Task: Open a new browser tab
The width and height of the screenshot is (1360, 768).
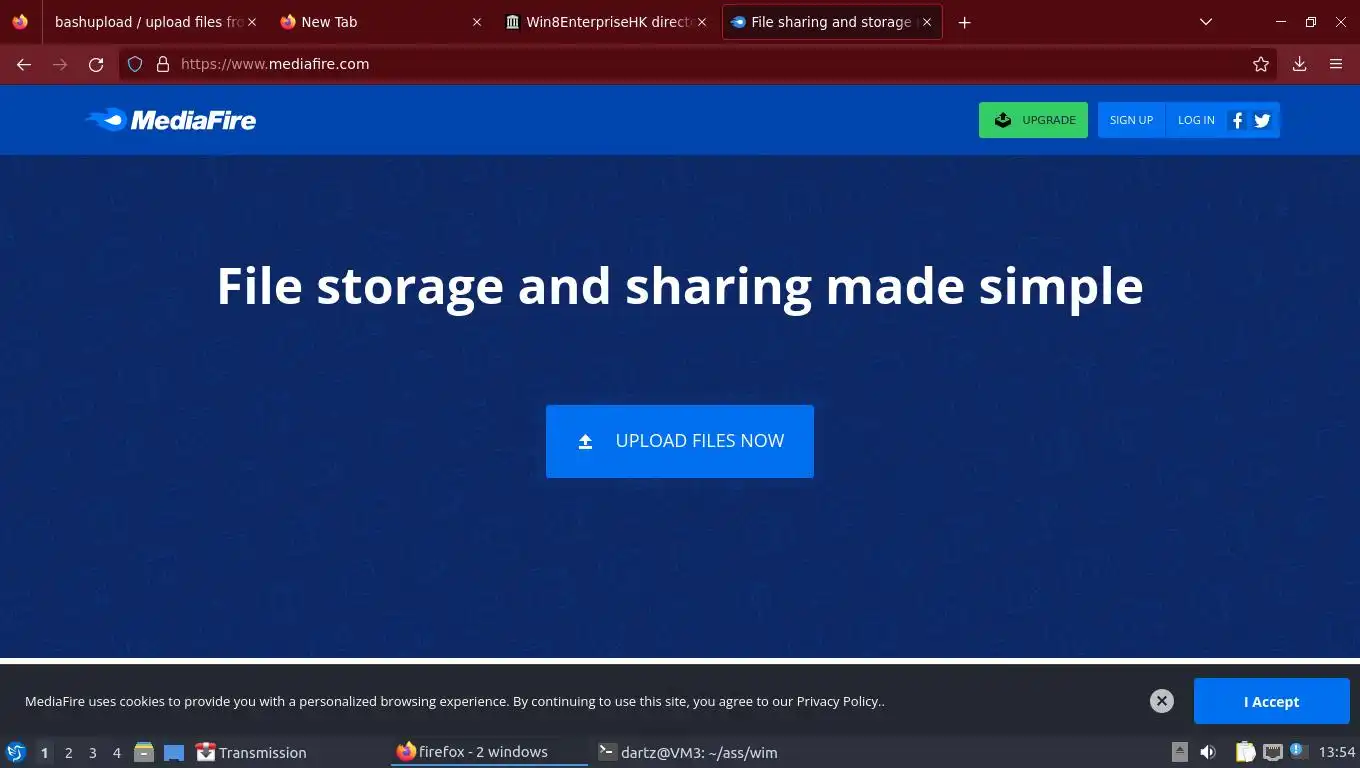Action: [964, 22]
